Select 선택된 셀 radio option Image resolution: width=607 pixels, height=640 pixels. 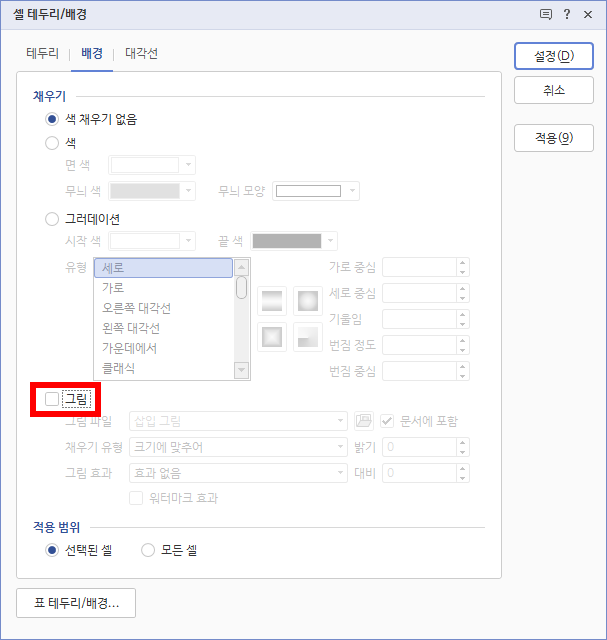(x=52, y=550)
